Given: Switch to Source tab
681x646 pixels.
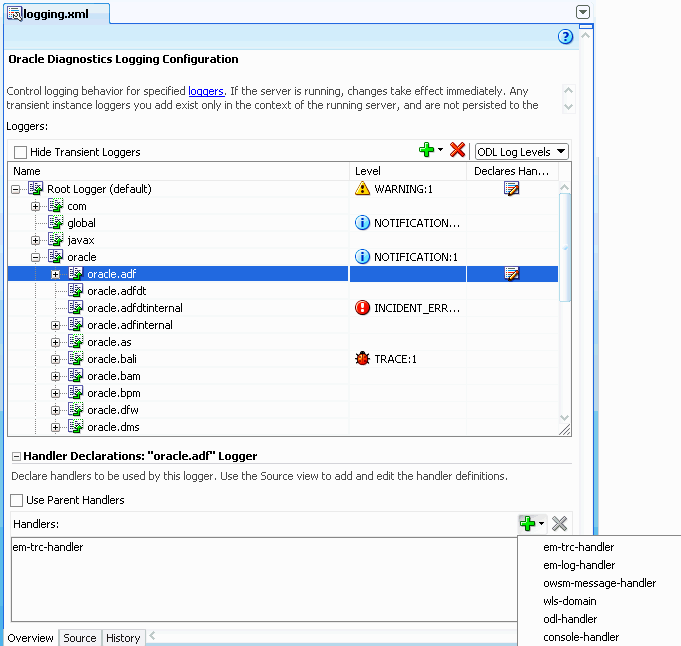Looking at the screenshot, I should 80,638.
